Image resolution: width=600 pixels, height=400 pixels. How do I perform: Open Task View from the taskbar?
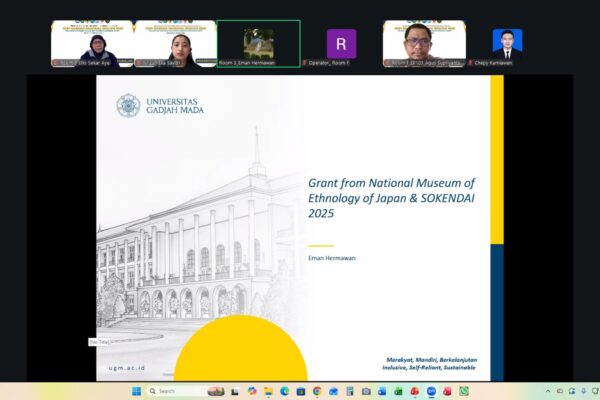235,391
